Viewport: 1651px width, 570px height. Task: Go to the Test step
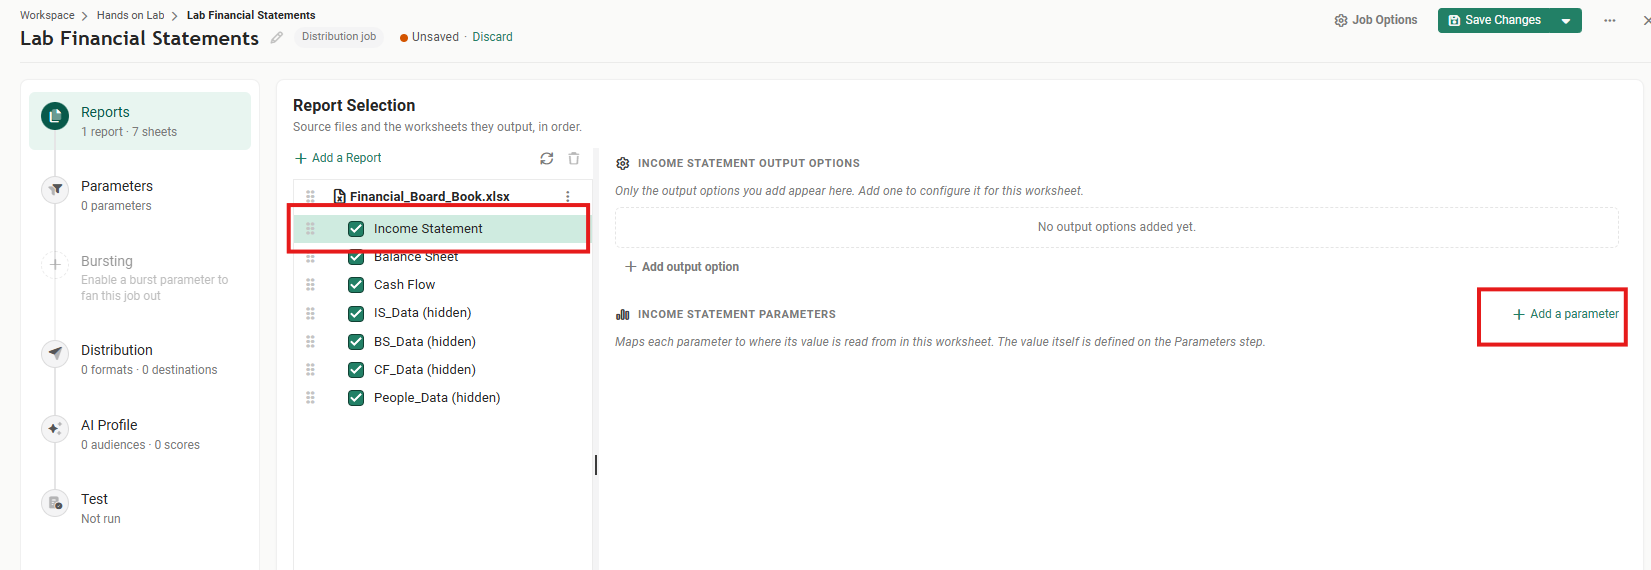[x=140, y=508]
